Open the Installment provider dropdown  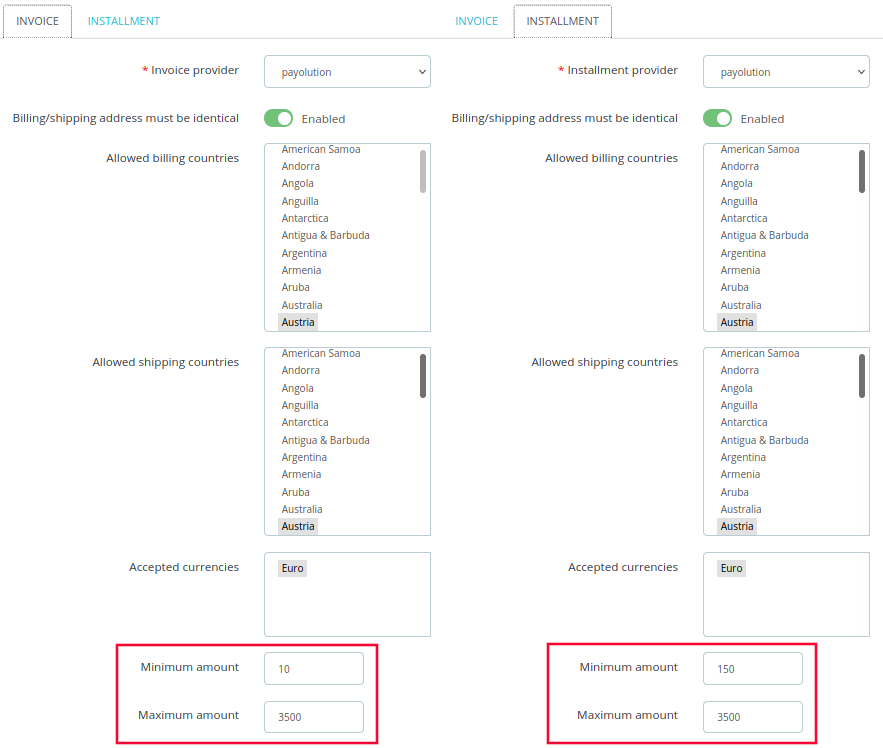(x=786, y=72)
